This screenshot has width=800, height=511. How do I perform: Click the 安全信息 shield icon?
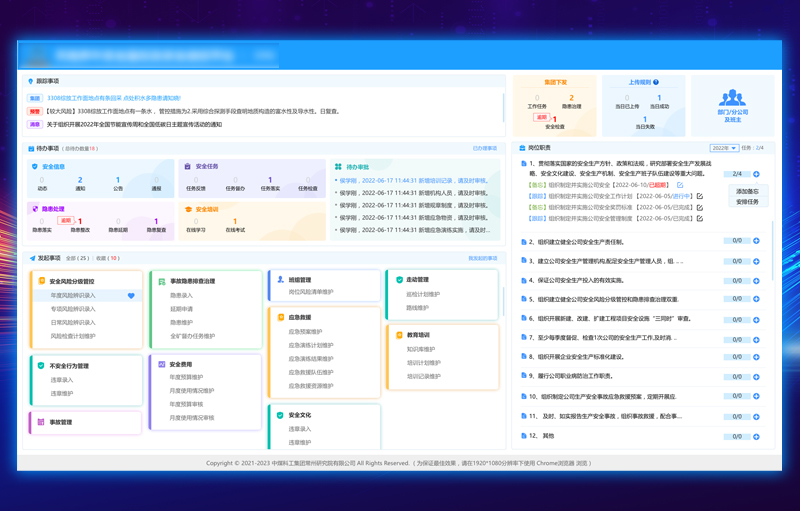coord(35,167)
